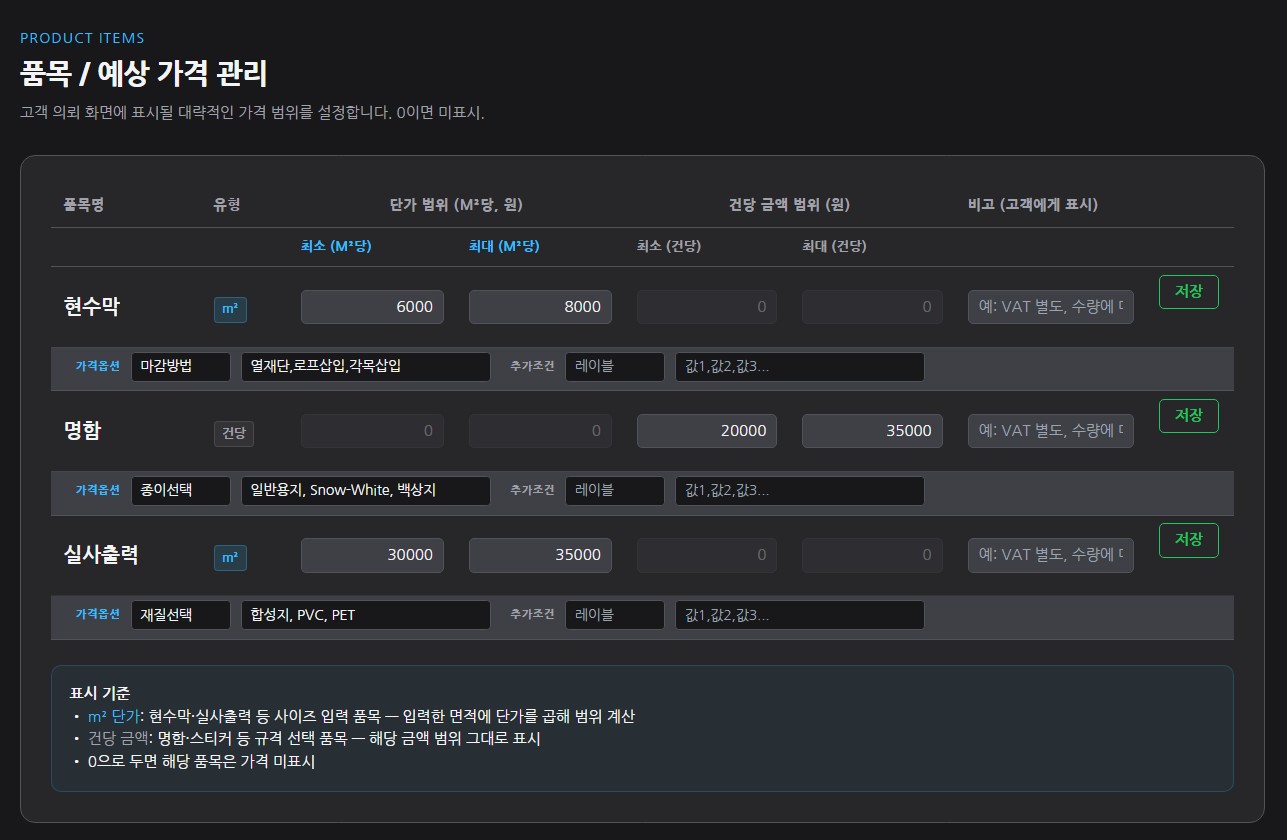The image size is (1287, 840).
Task: Edit the 열재단,로프삽입,각목삽입 option values field
Action: tap(365, 367)
